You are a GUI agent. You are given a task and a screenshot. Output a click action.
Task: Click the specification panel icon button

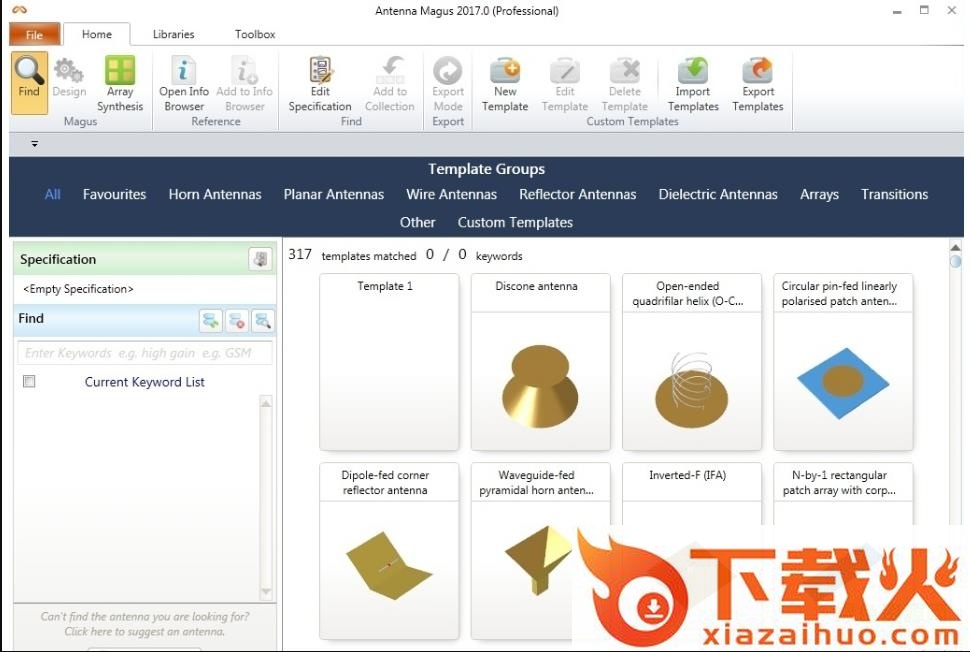pos(260,259)
